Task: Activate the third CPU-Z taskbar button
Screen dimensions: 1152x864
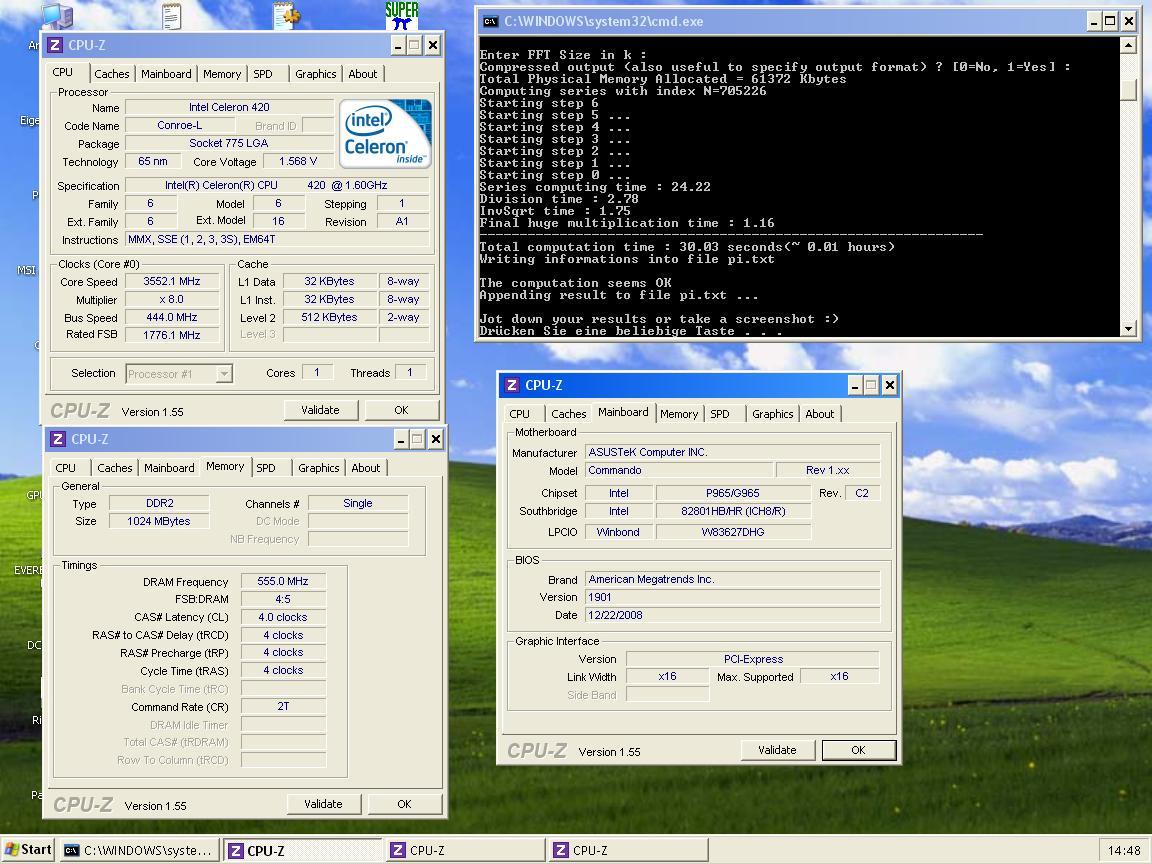Action: 628,851
